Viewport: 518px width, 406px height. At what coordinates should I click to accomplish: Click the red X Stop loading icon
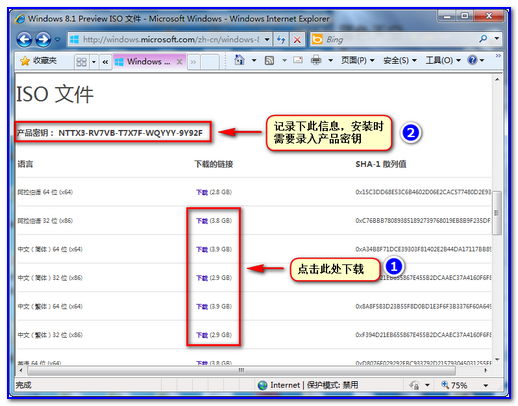[x=297, y=40]
